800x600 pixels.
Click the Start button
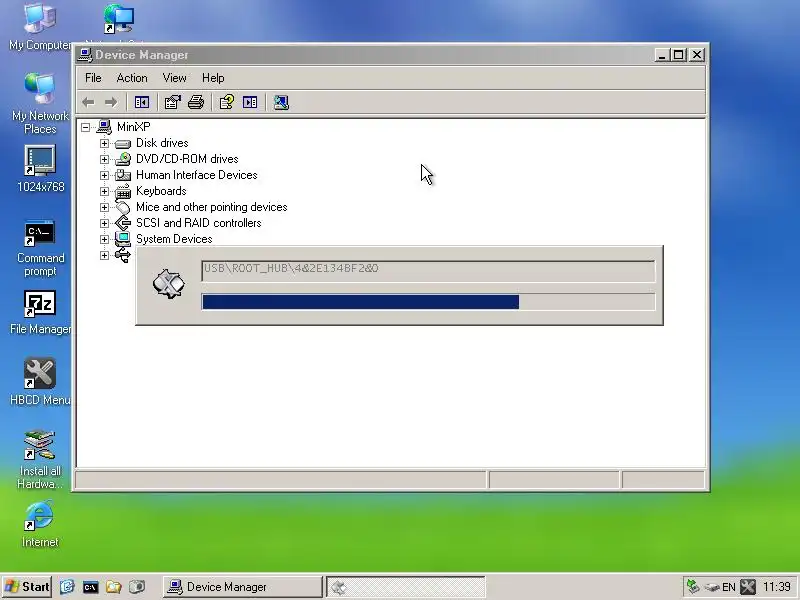coord(27,587)
